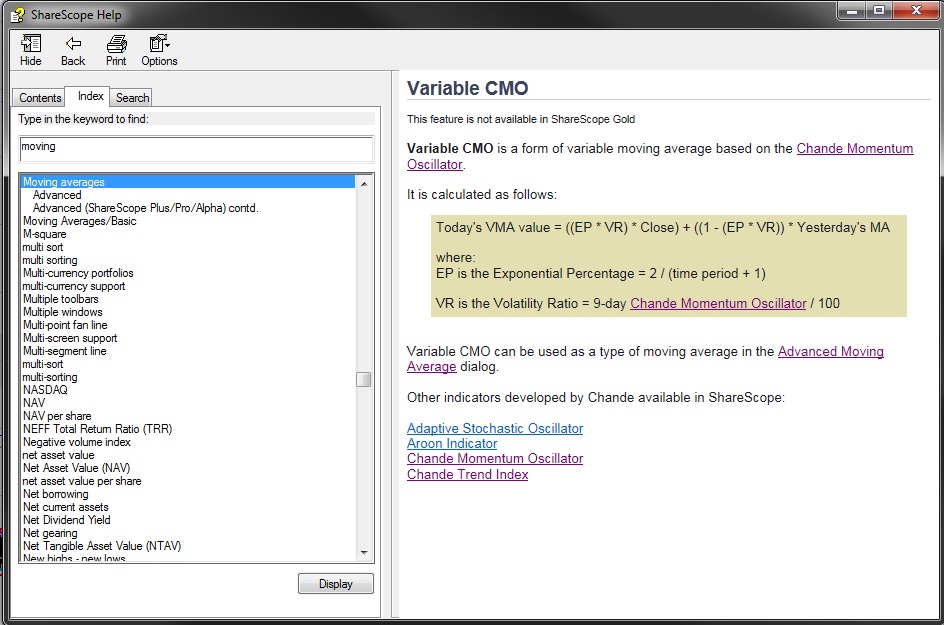Select 'NEFF Total Return Ratio (TRR)' entry

pyautogui.click(x=97, y=429)
